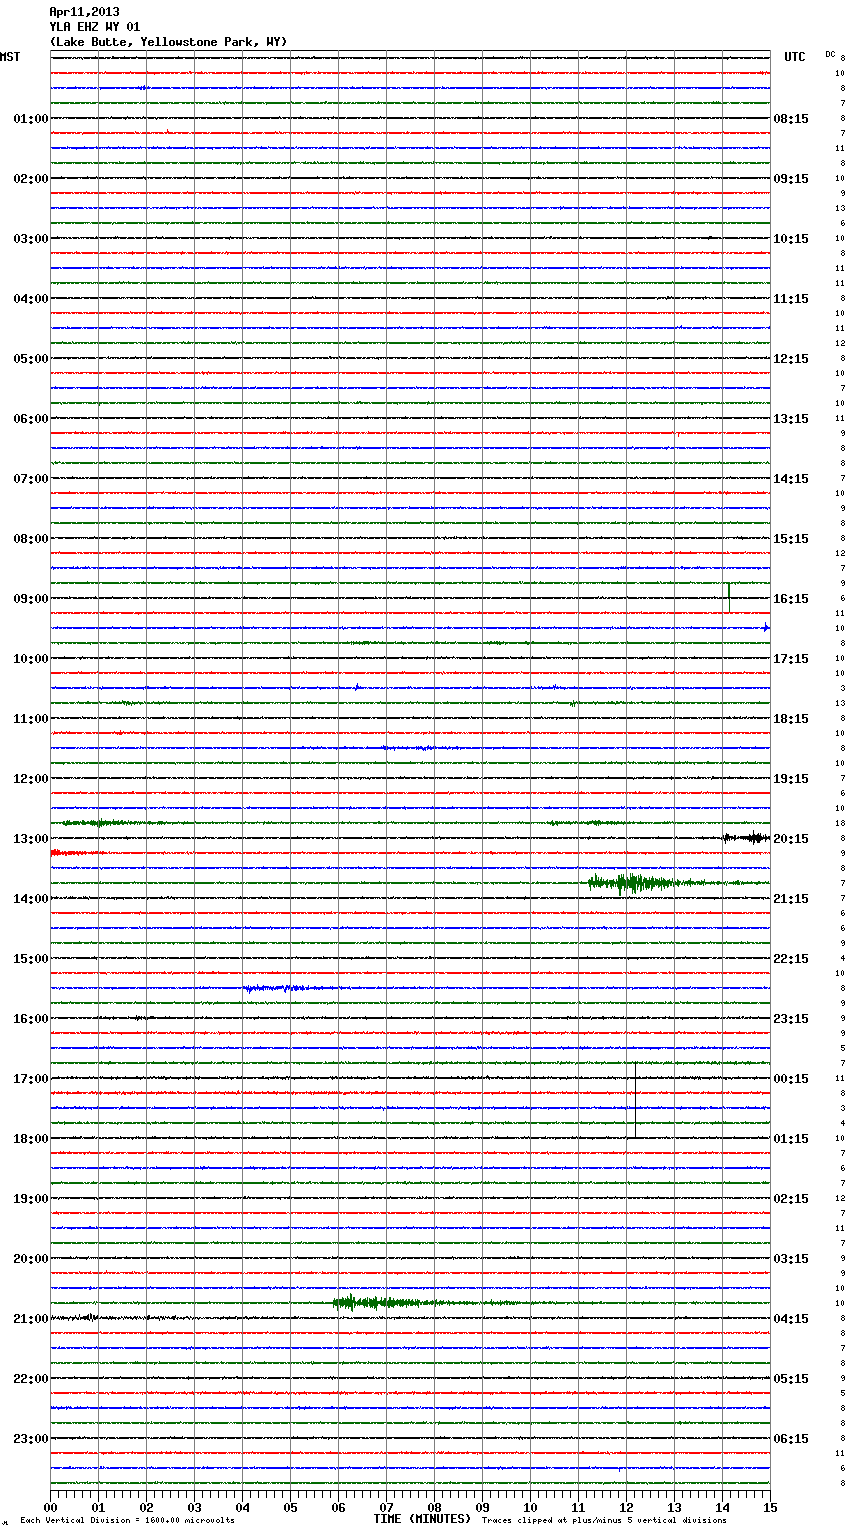This screenshot has height=1534, width=850.
Task: Click the UTC time label '08:15'
Action: tap(791, 119)
